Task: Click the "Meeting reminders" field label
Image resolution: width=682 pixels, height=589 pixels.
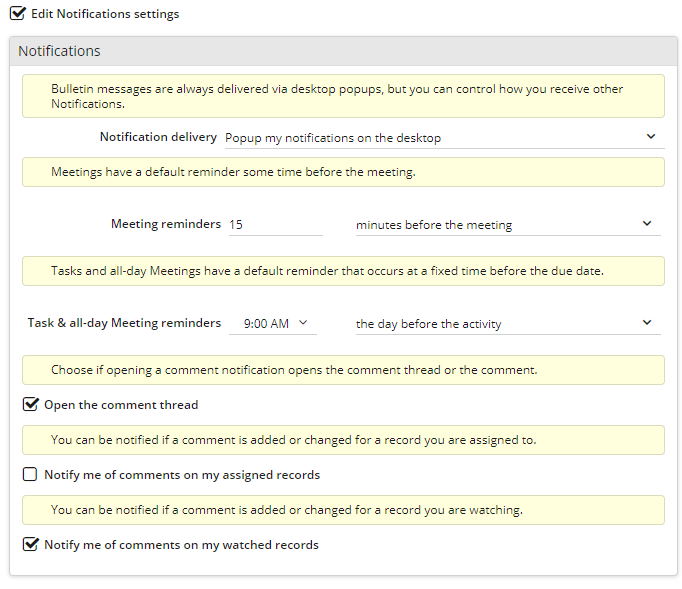Action: (x=165, y=224)
